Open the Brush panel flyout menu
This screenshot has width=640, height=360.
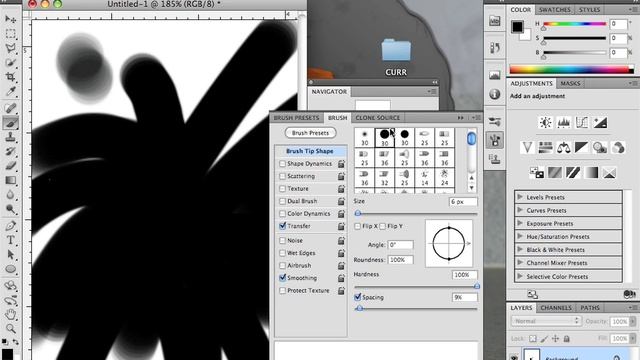pyautogui.click(x=476, y=118)
